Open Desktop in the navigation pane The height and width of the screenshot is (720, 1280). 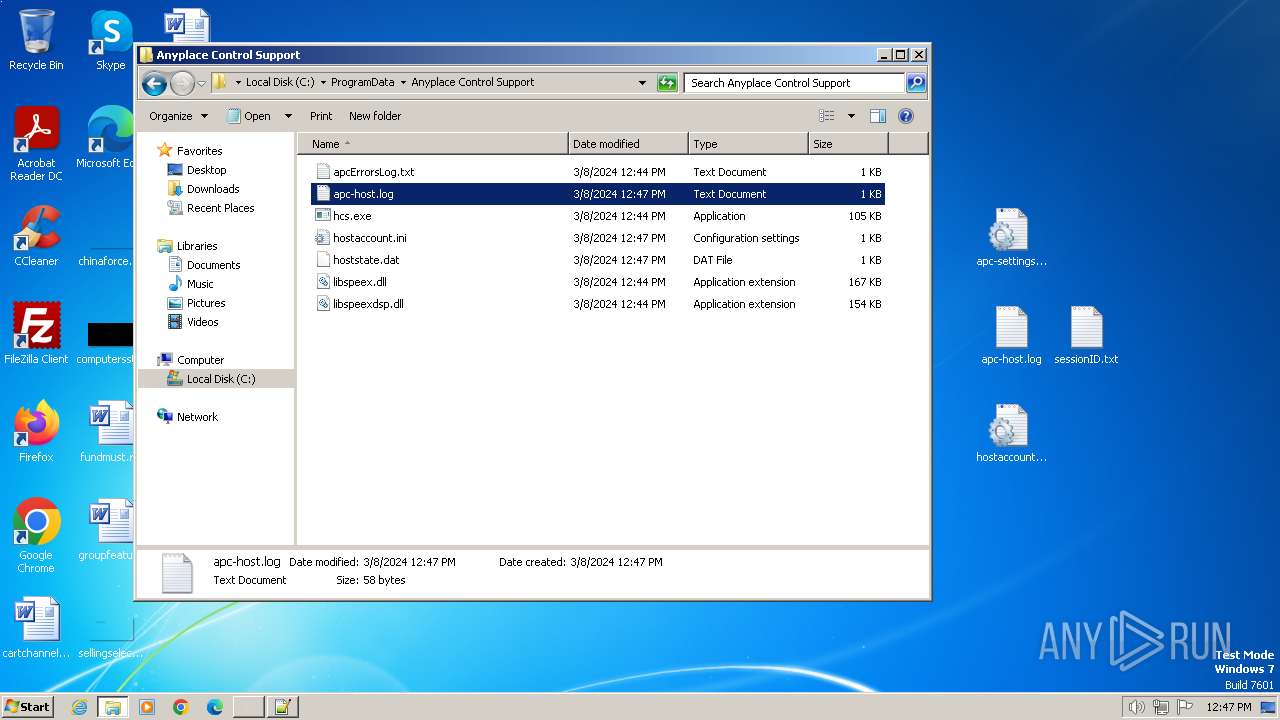click(206, 170)
